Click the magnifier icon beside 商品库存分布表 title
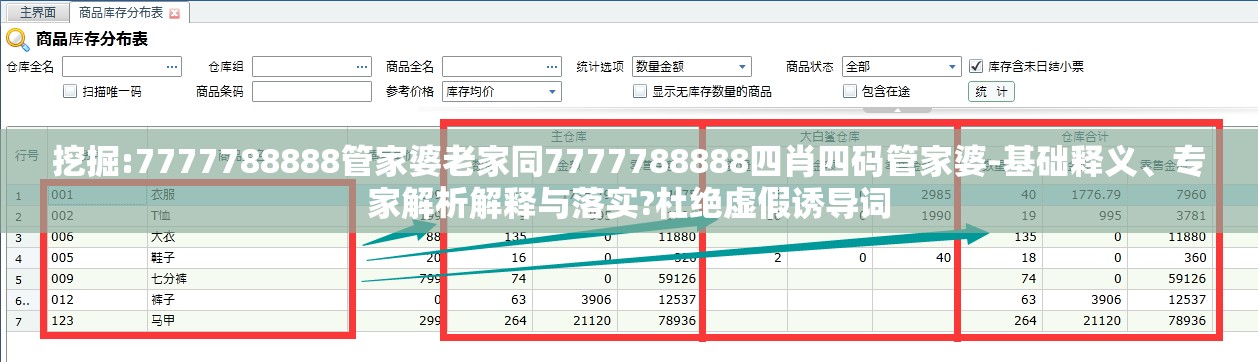Screen dimensions: 1258x362 (x=18, y=39)
